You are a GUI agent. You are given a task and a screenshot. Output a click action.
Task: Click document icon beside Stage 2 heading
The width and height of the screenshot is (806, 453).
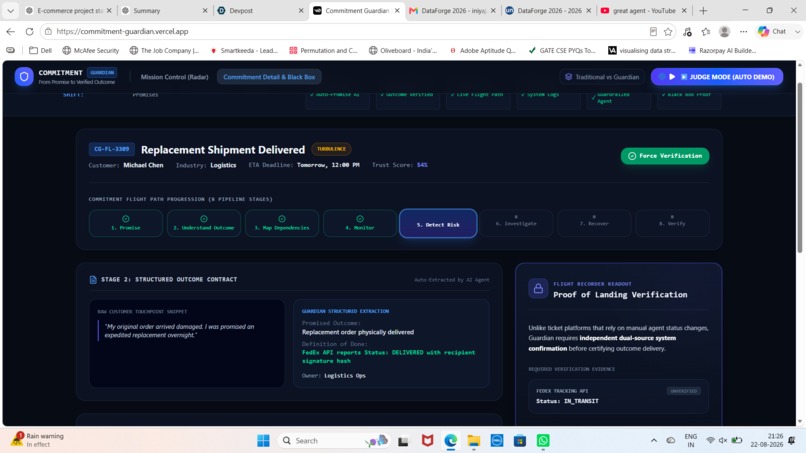tap(93, 280)
